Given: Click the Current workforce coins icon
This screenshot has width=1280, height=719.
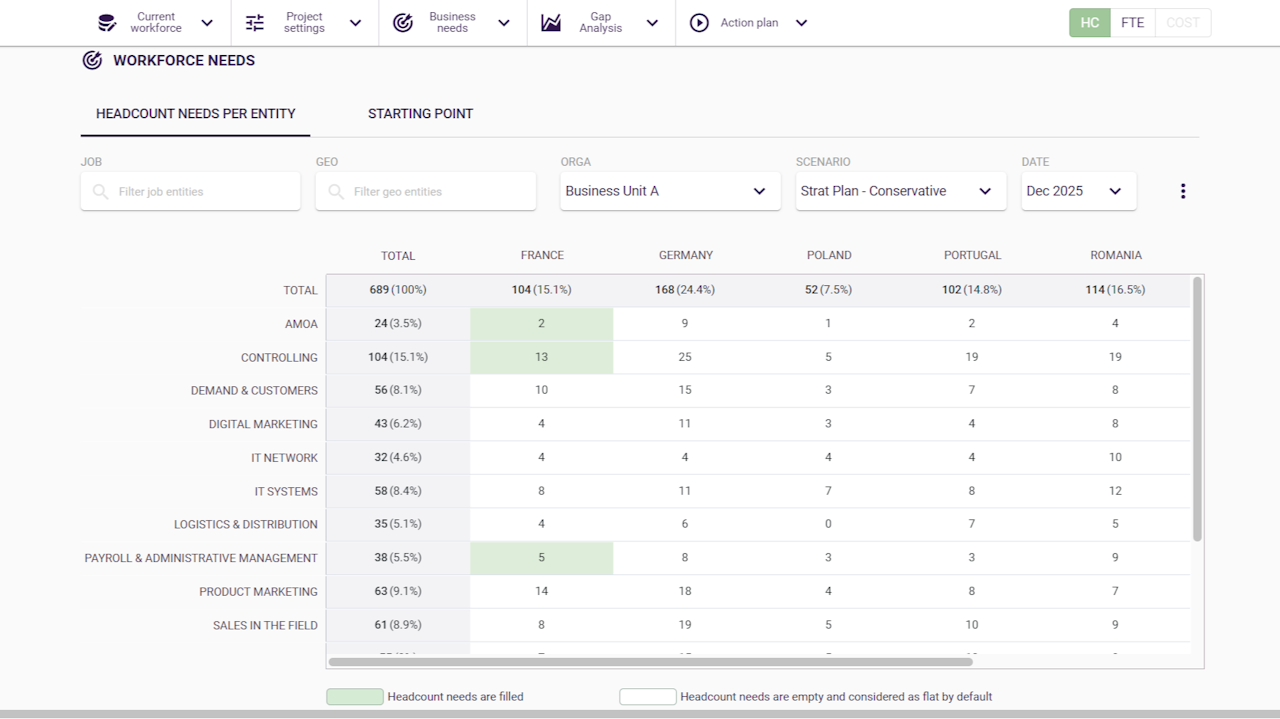Looking at the screenshot, I should 107,23.
